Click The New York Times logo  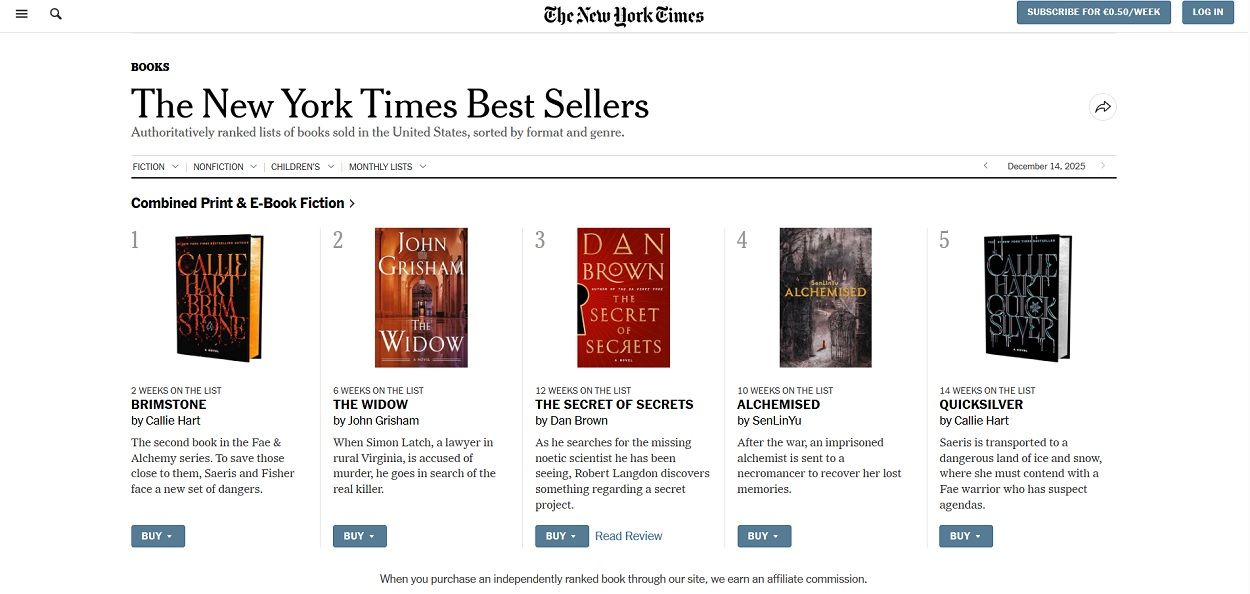(x=624, y=15)
